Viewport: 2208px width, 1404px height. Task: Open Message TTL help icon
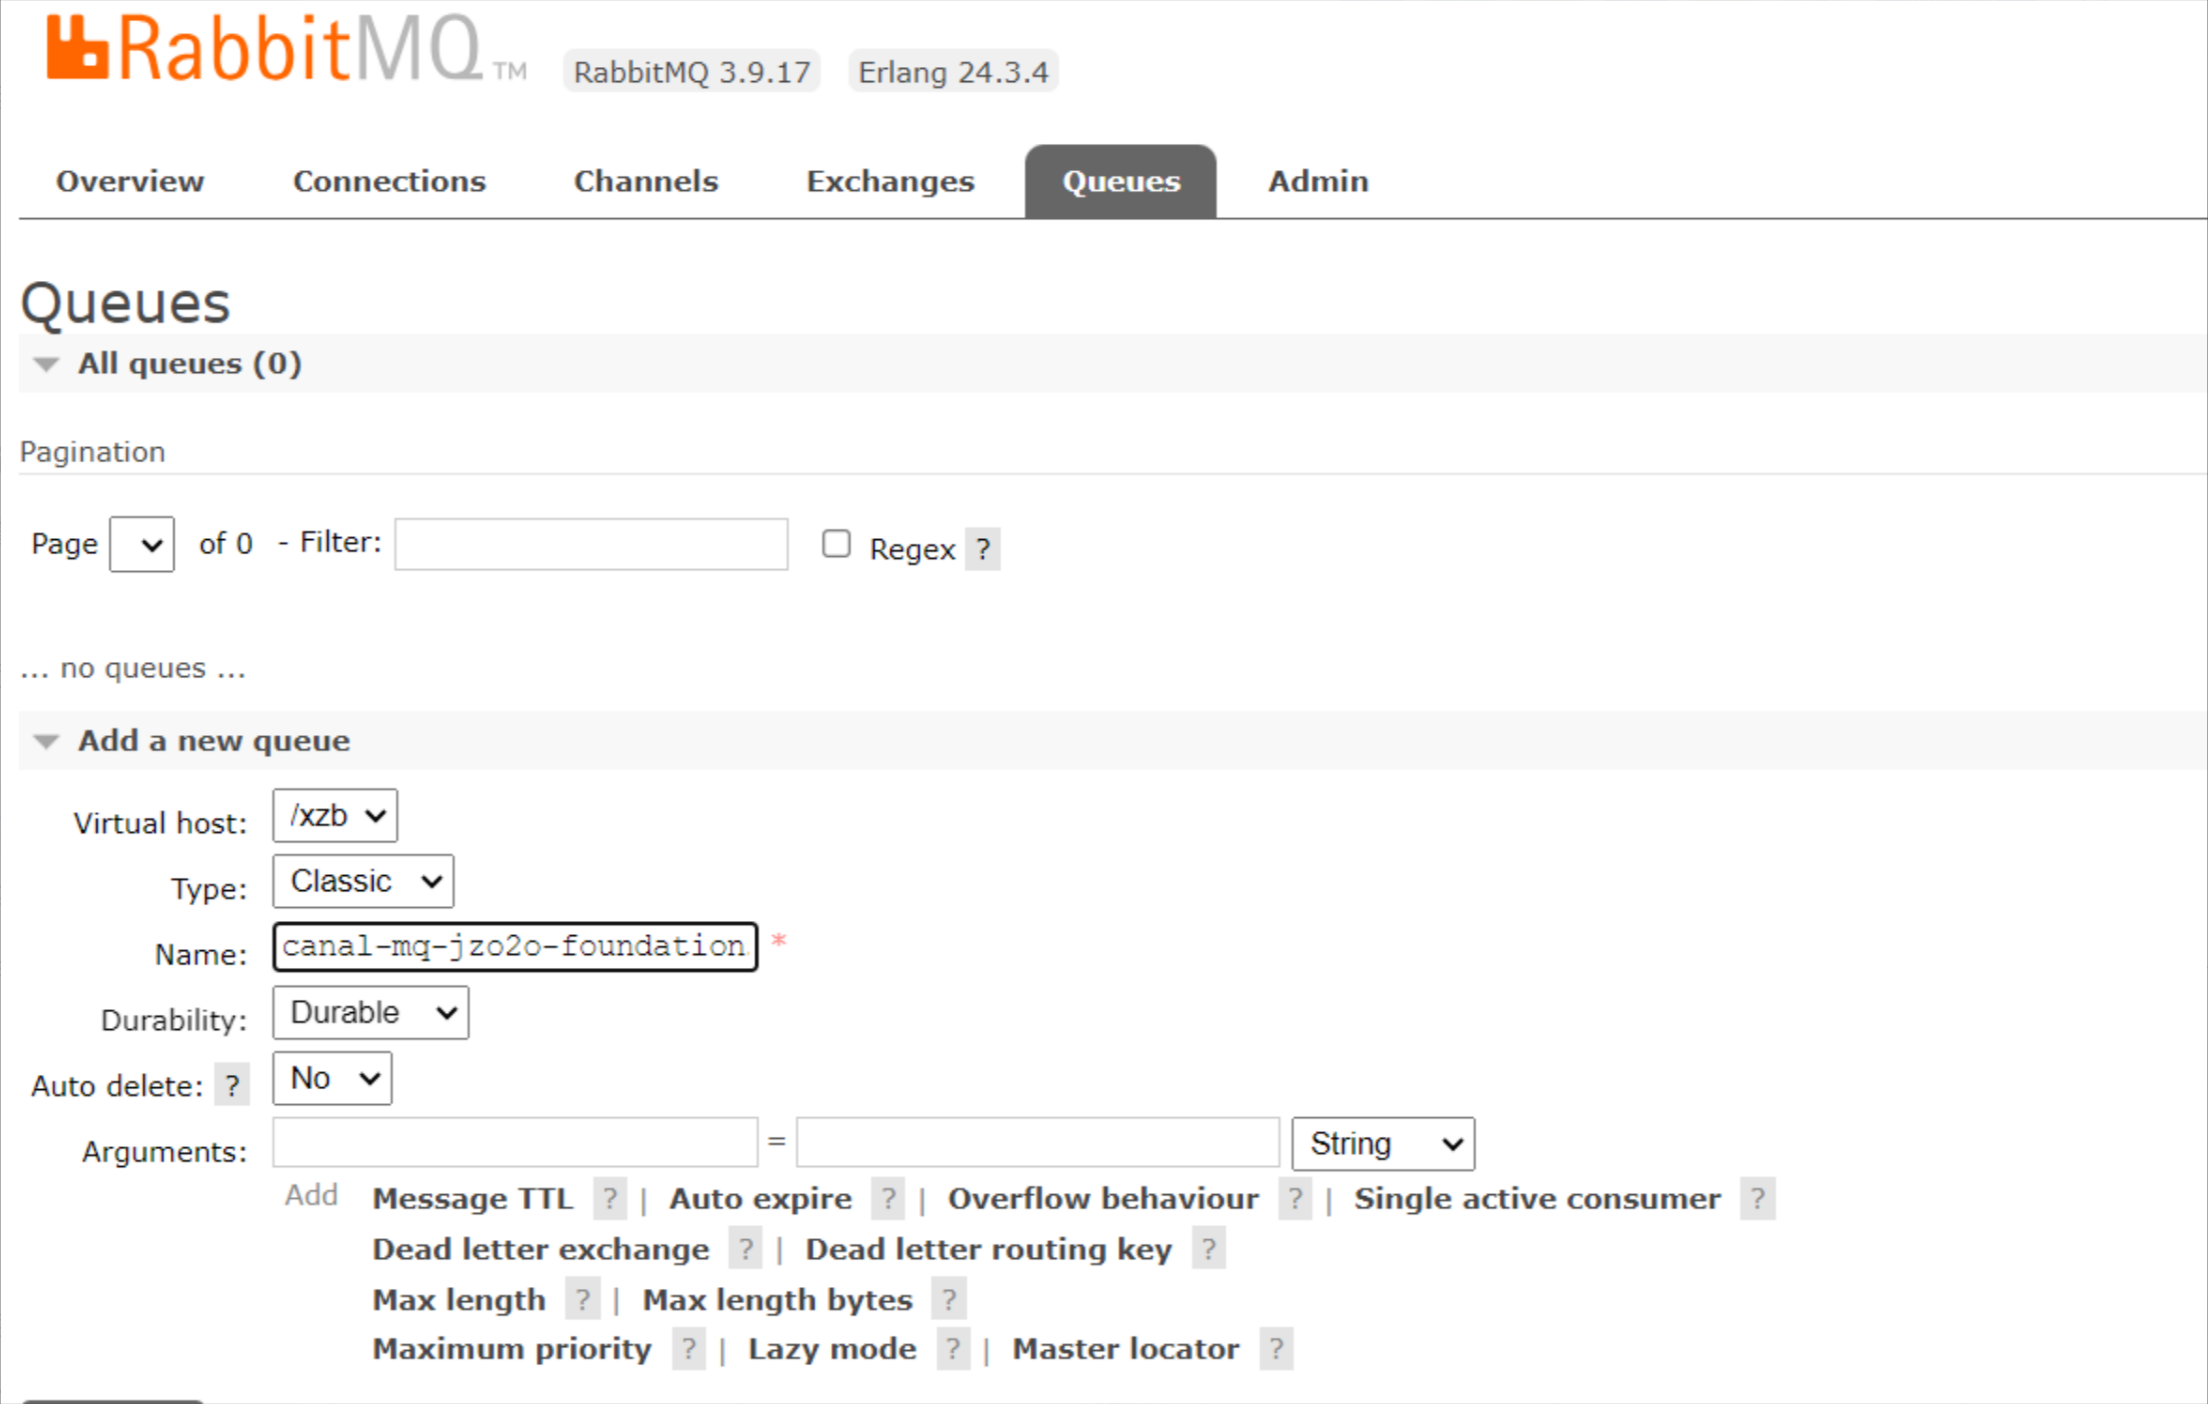pyautogui.click(x=610, y=1198)
